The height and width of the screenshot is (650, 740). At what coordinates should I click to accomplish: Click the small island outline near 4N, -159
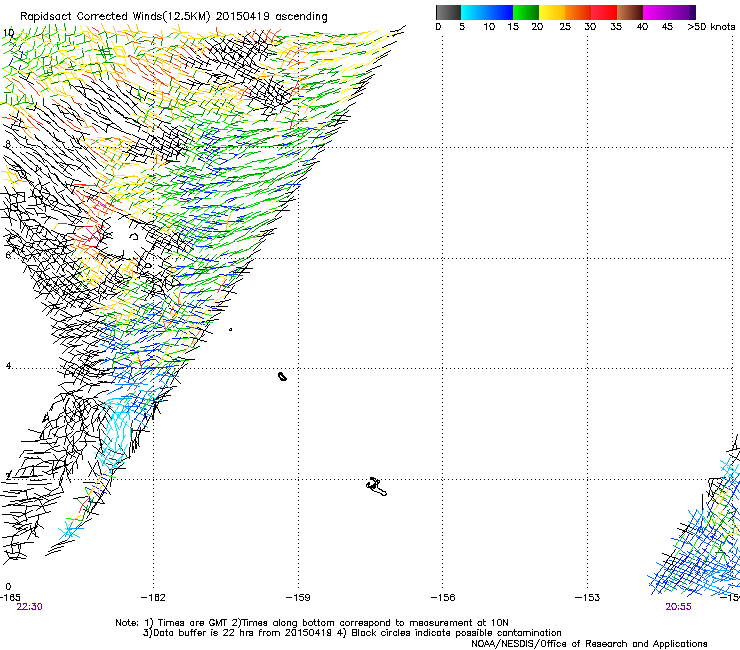click(x=282, y=376)
